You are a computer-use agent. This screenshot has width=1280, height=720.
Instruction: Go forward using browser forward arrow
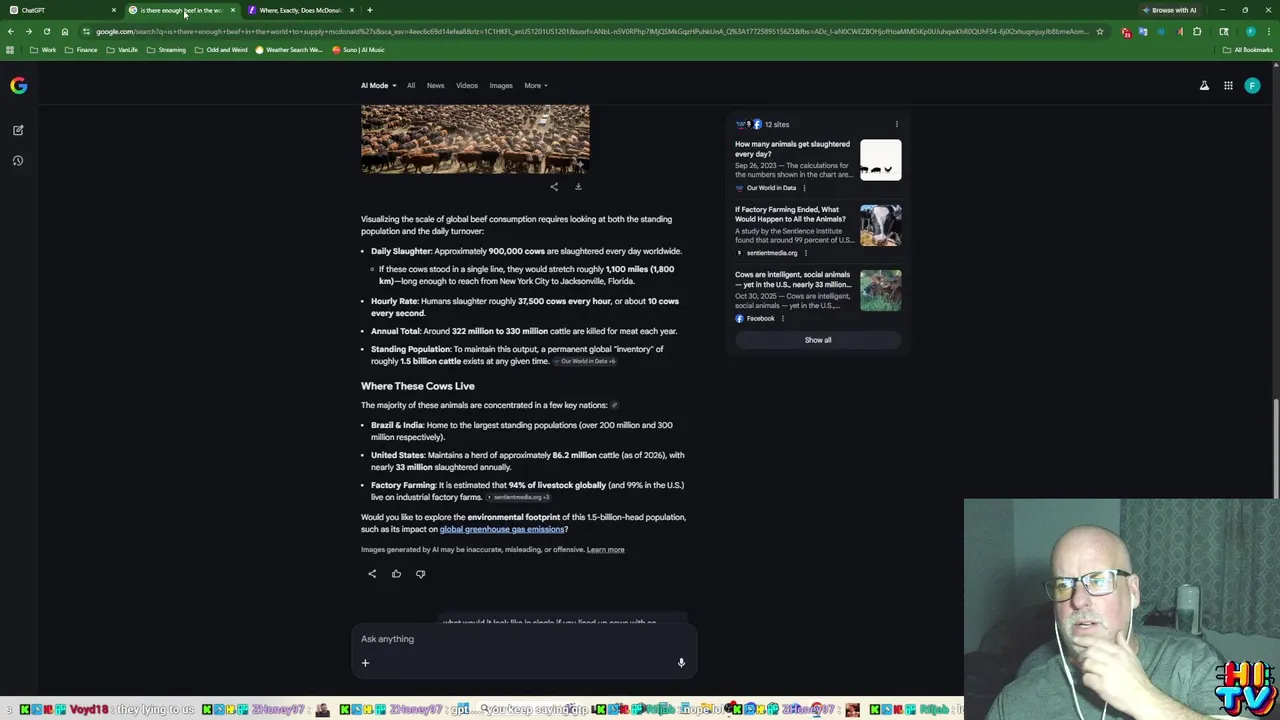click(28, 31)
